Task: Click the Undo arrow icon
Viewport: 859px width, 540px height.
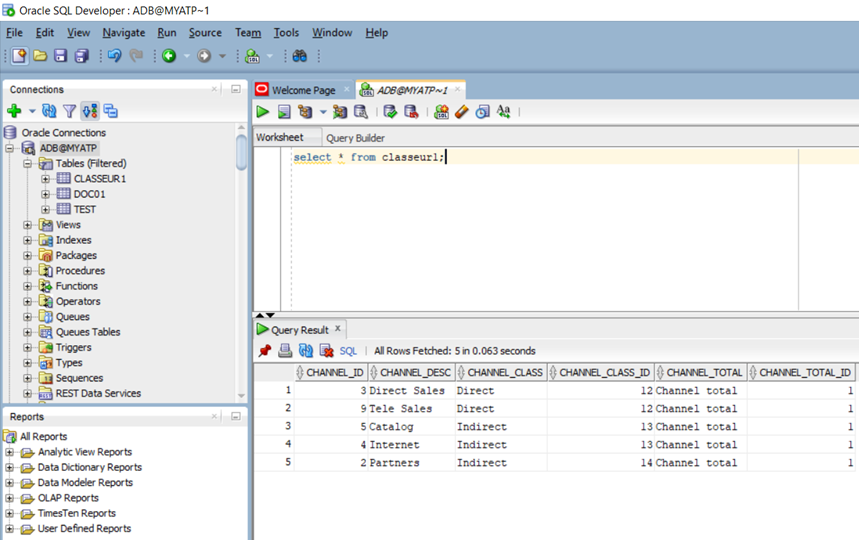Action: pyautogui.click(x=114, y=56)
